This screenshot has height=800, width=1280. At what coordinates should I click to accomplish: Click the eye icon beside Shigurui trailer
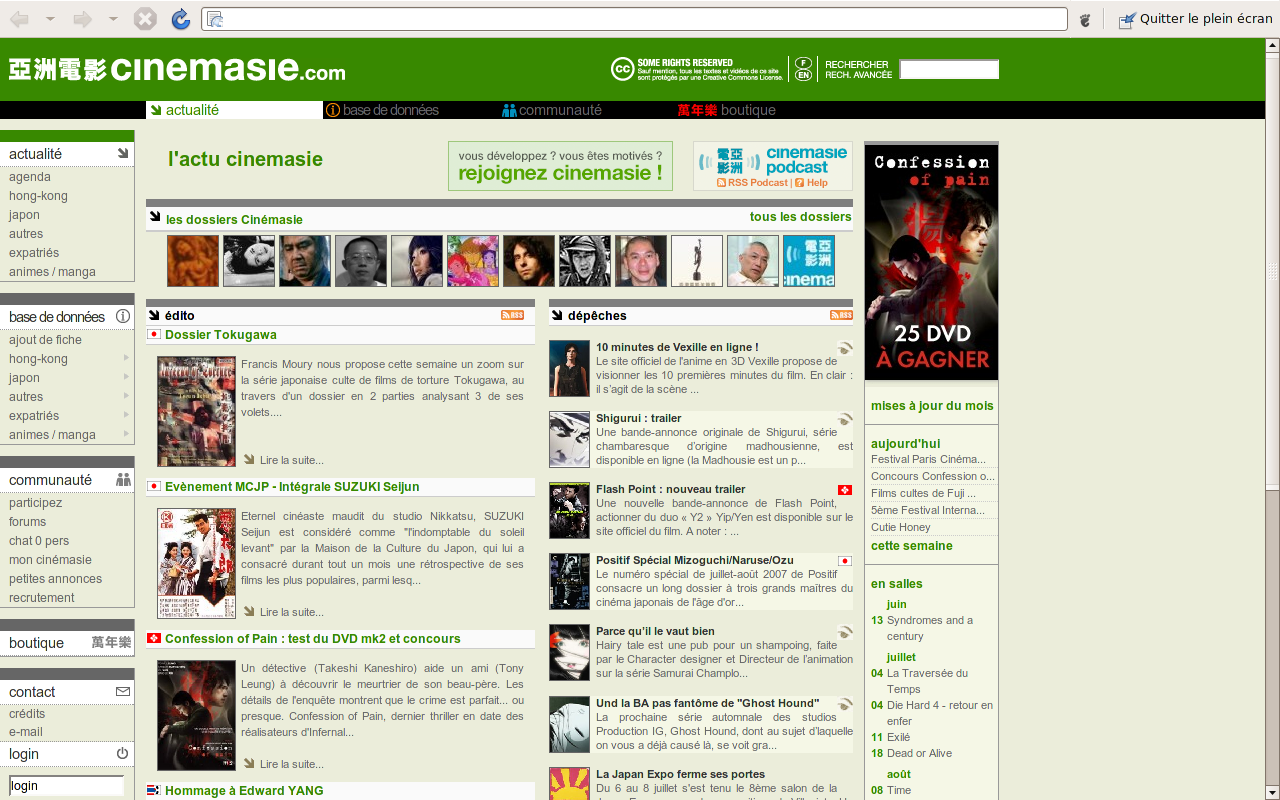pyautogui.click(x=844, y=419)
